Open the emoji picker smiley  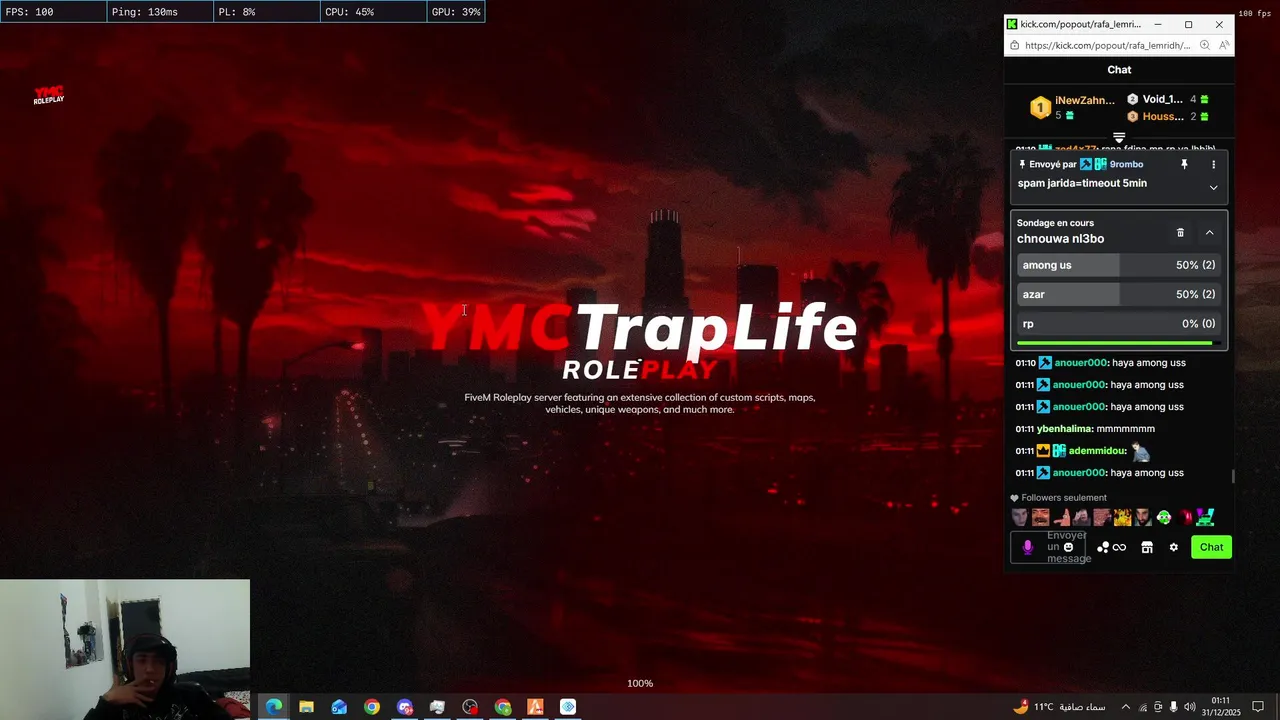click(1068, 547)
